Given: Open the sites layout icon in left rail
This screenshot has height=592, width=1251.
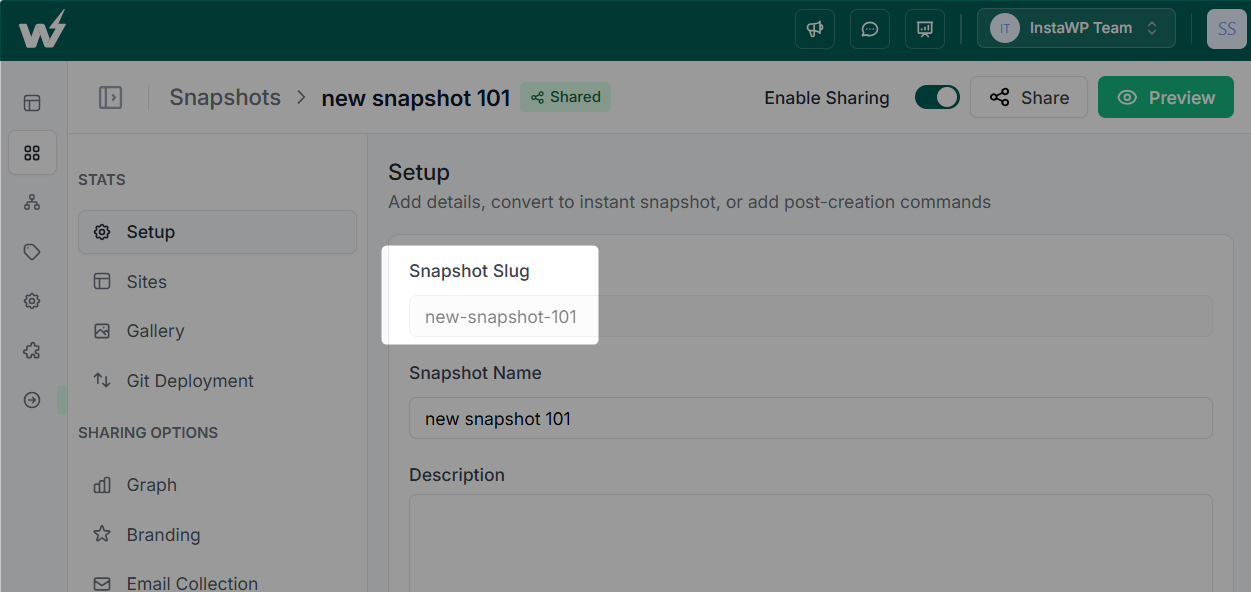Looking at the screenshot, I should click(32, 103).
